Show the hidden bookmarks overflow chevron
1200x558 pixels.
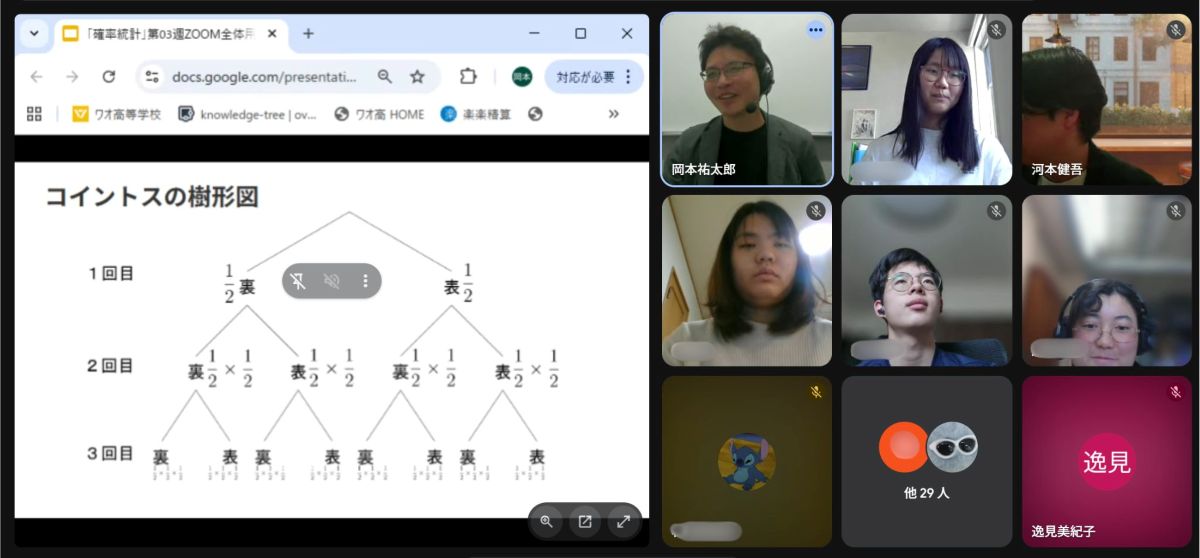[x=614, y=114]
